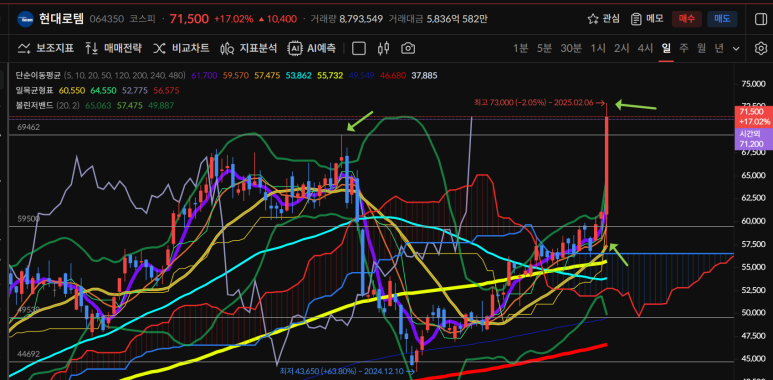Select the 1분 timeframe
This screenshot has height=380, width=773.
click(521, 48)
